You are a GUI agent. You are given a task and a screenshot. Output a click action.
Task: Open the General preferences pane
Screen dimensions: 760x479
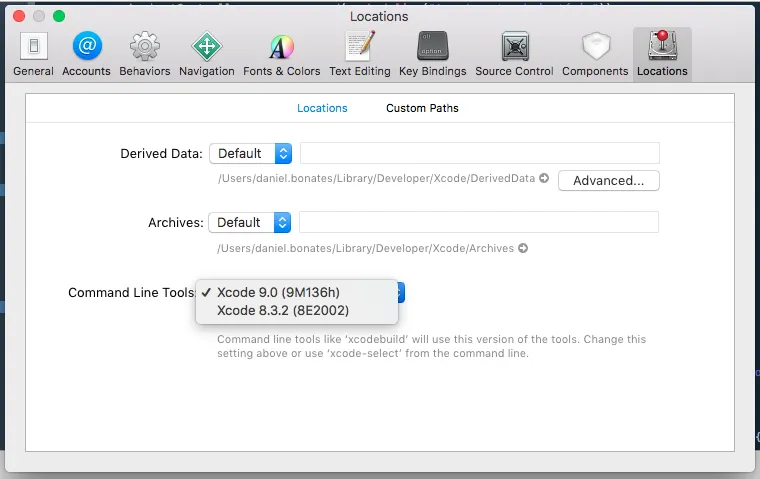[x=33, y=54]
